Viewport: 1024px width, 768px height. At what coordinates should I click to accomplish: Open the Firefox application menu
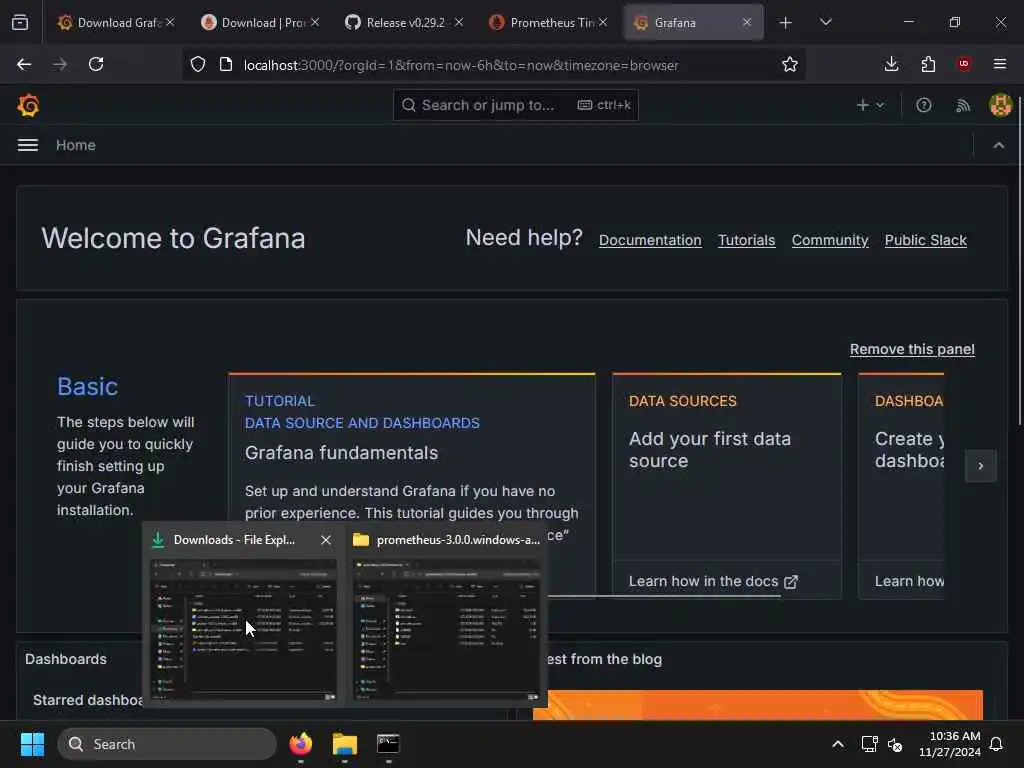click(1000, 64)
